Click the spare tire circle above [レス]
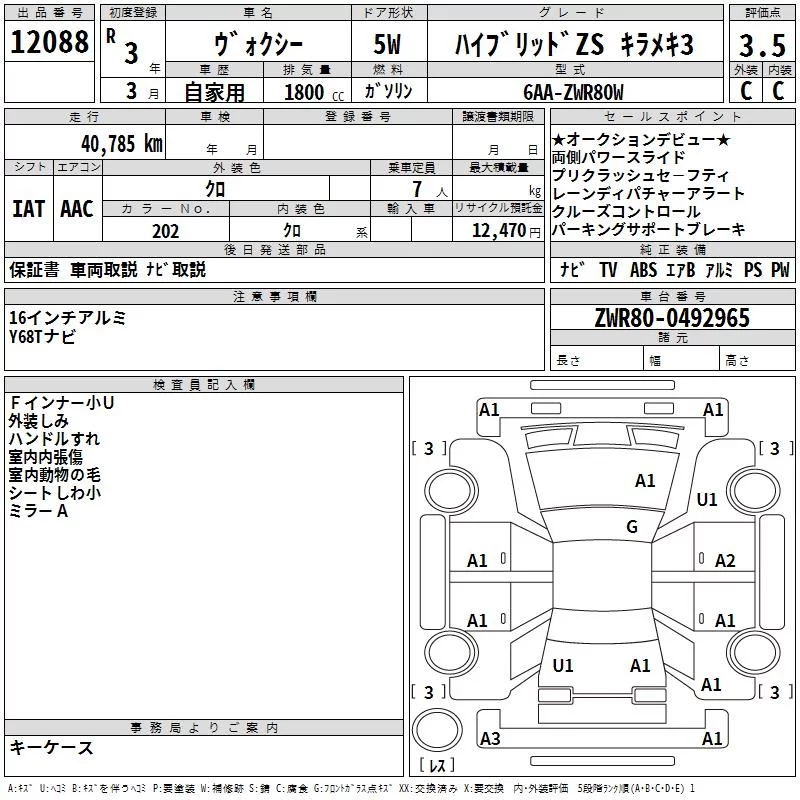This screenshot has width=800, height=800. click(437, 729)
